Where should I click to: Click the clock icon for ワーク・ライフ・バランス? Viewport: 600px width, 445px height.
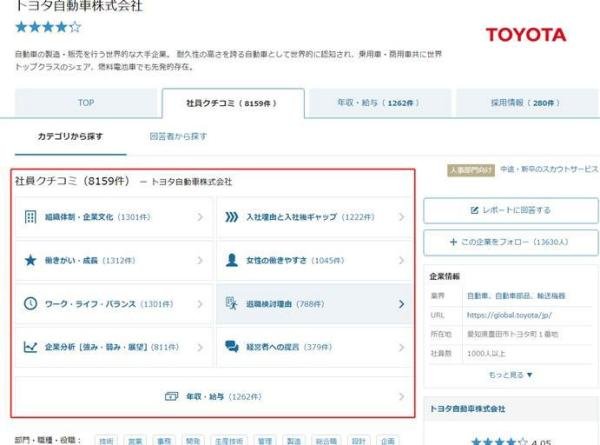[x=30, y=304]
